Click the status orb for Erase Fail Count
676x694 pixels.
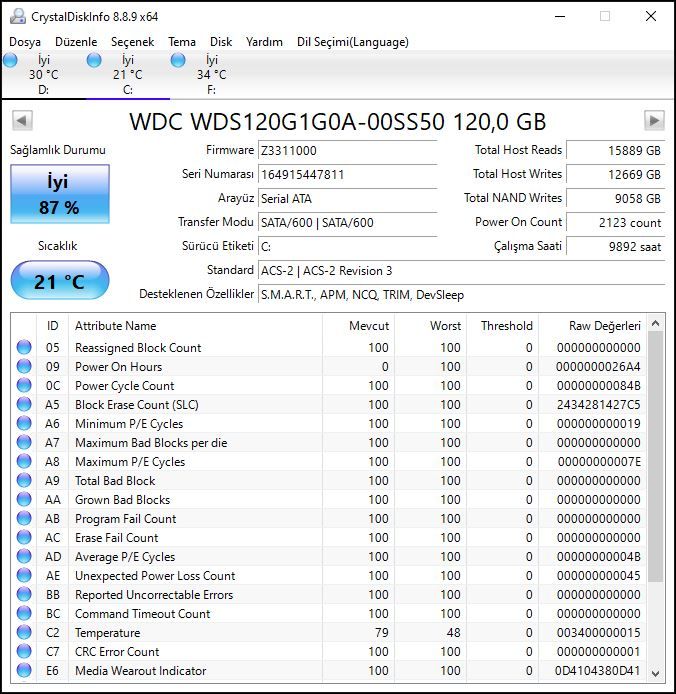click(x=24, y=537)
